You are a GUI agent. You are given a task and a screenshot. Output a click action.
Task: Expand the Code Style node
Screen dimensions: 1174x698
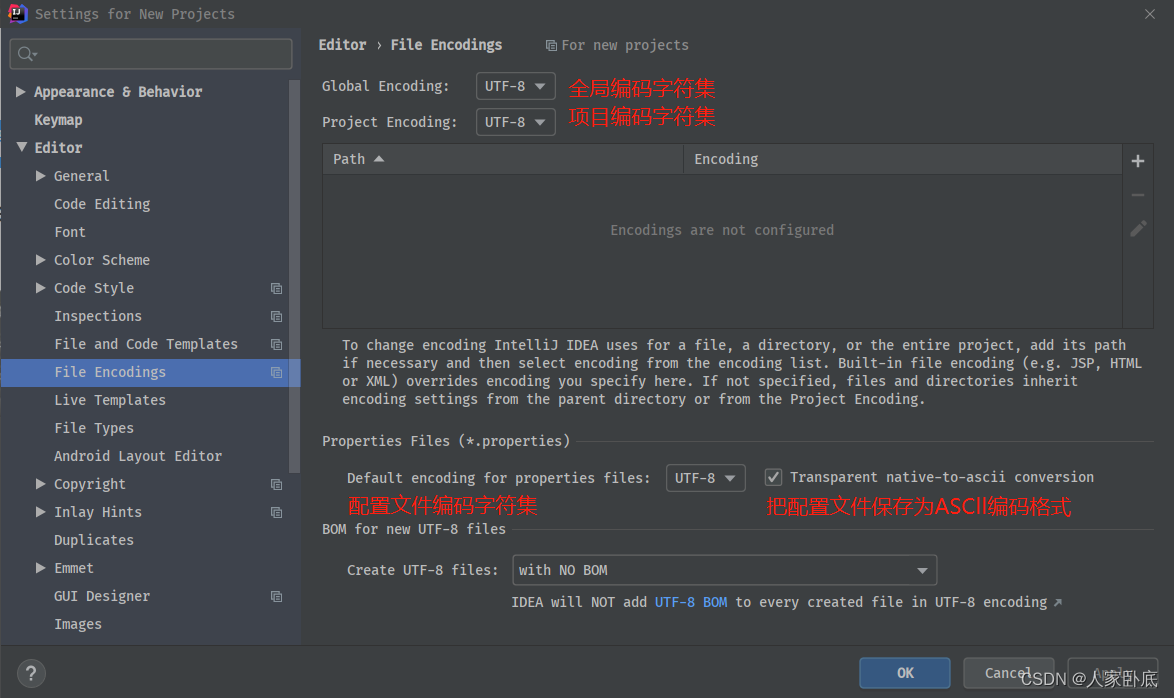click(40, 288)
